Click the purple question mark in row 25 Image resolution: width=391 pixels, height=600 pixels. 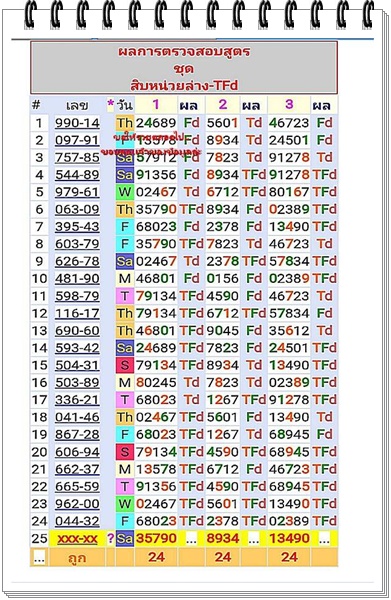111,538
